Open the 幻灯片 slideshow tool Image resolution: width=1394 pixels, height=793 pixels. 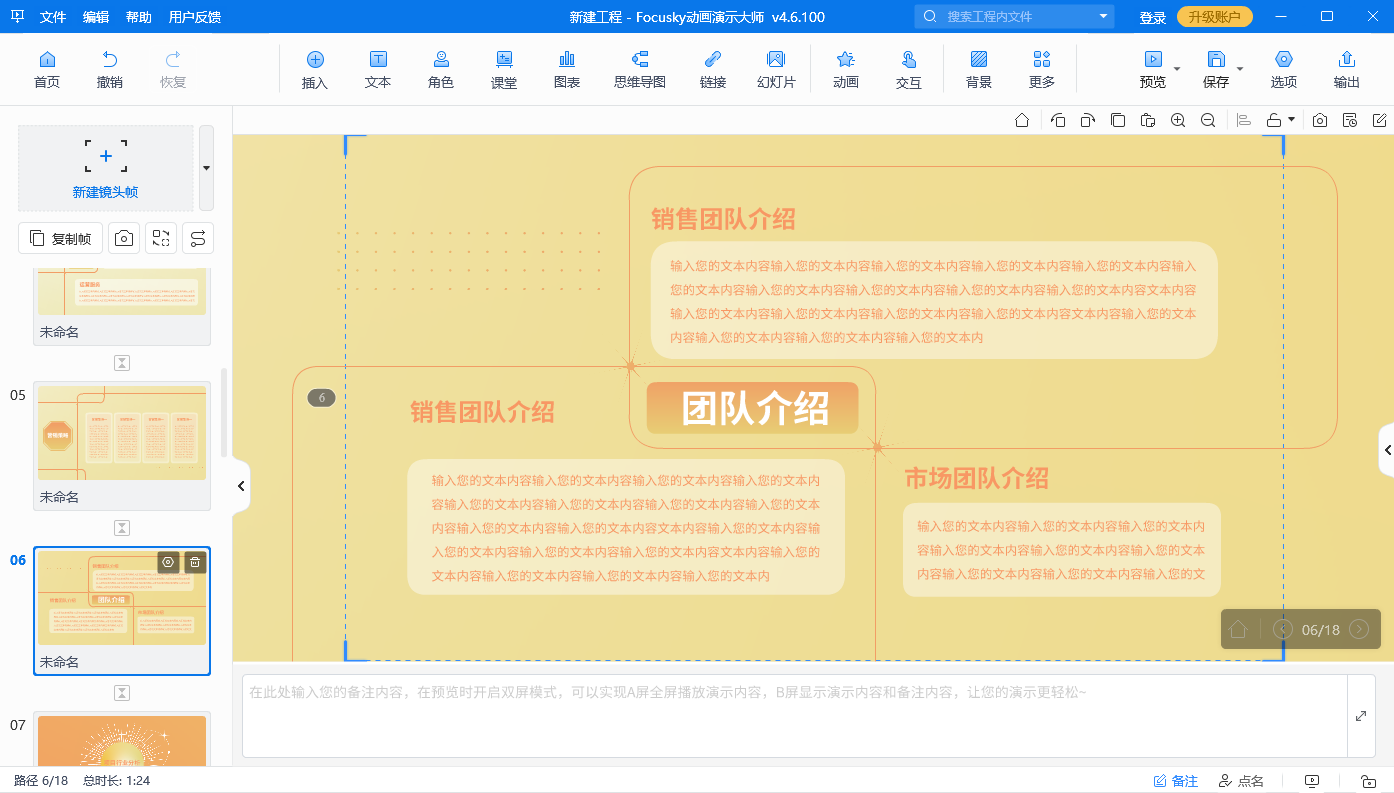(x=776, y=69)
